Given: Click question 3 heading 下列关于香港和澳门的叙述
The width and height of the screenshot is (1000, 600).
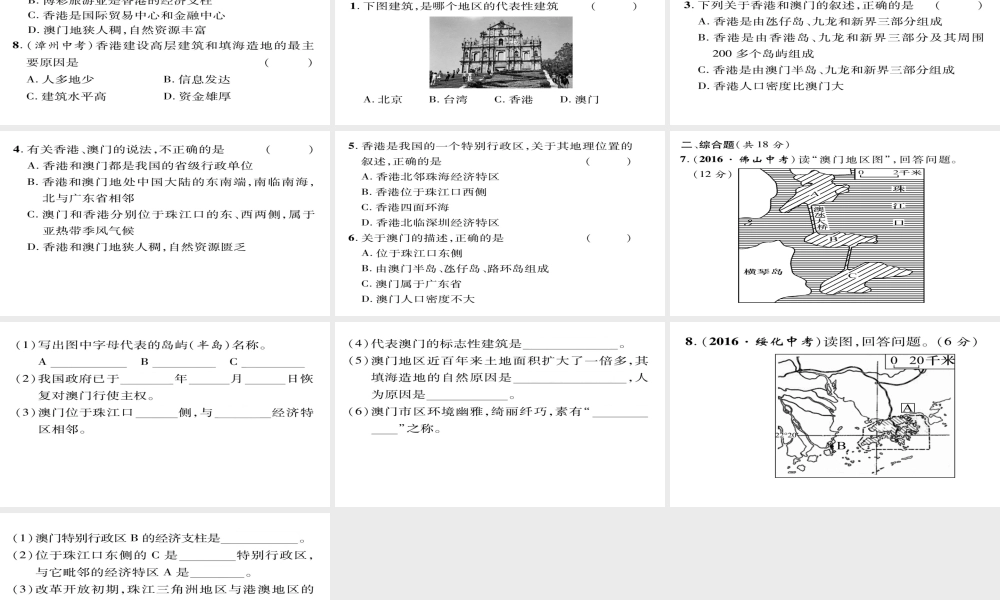Looking at the screenshot, I should coord(798,5).
